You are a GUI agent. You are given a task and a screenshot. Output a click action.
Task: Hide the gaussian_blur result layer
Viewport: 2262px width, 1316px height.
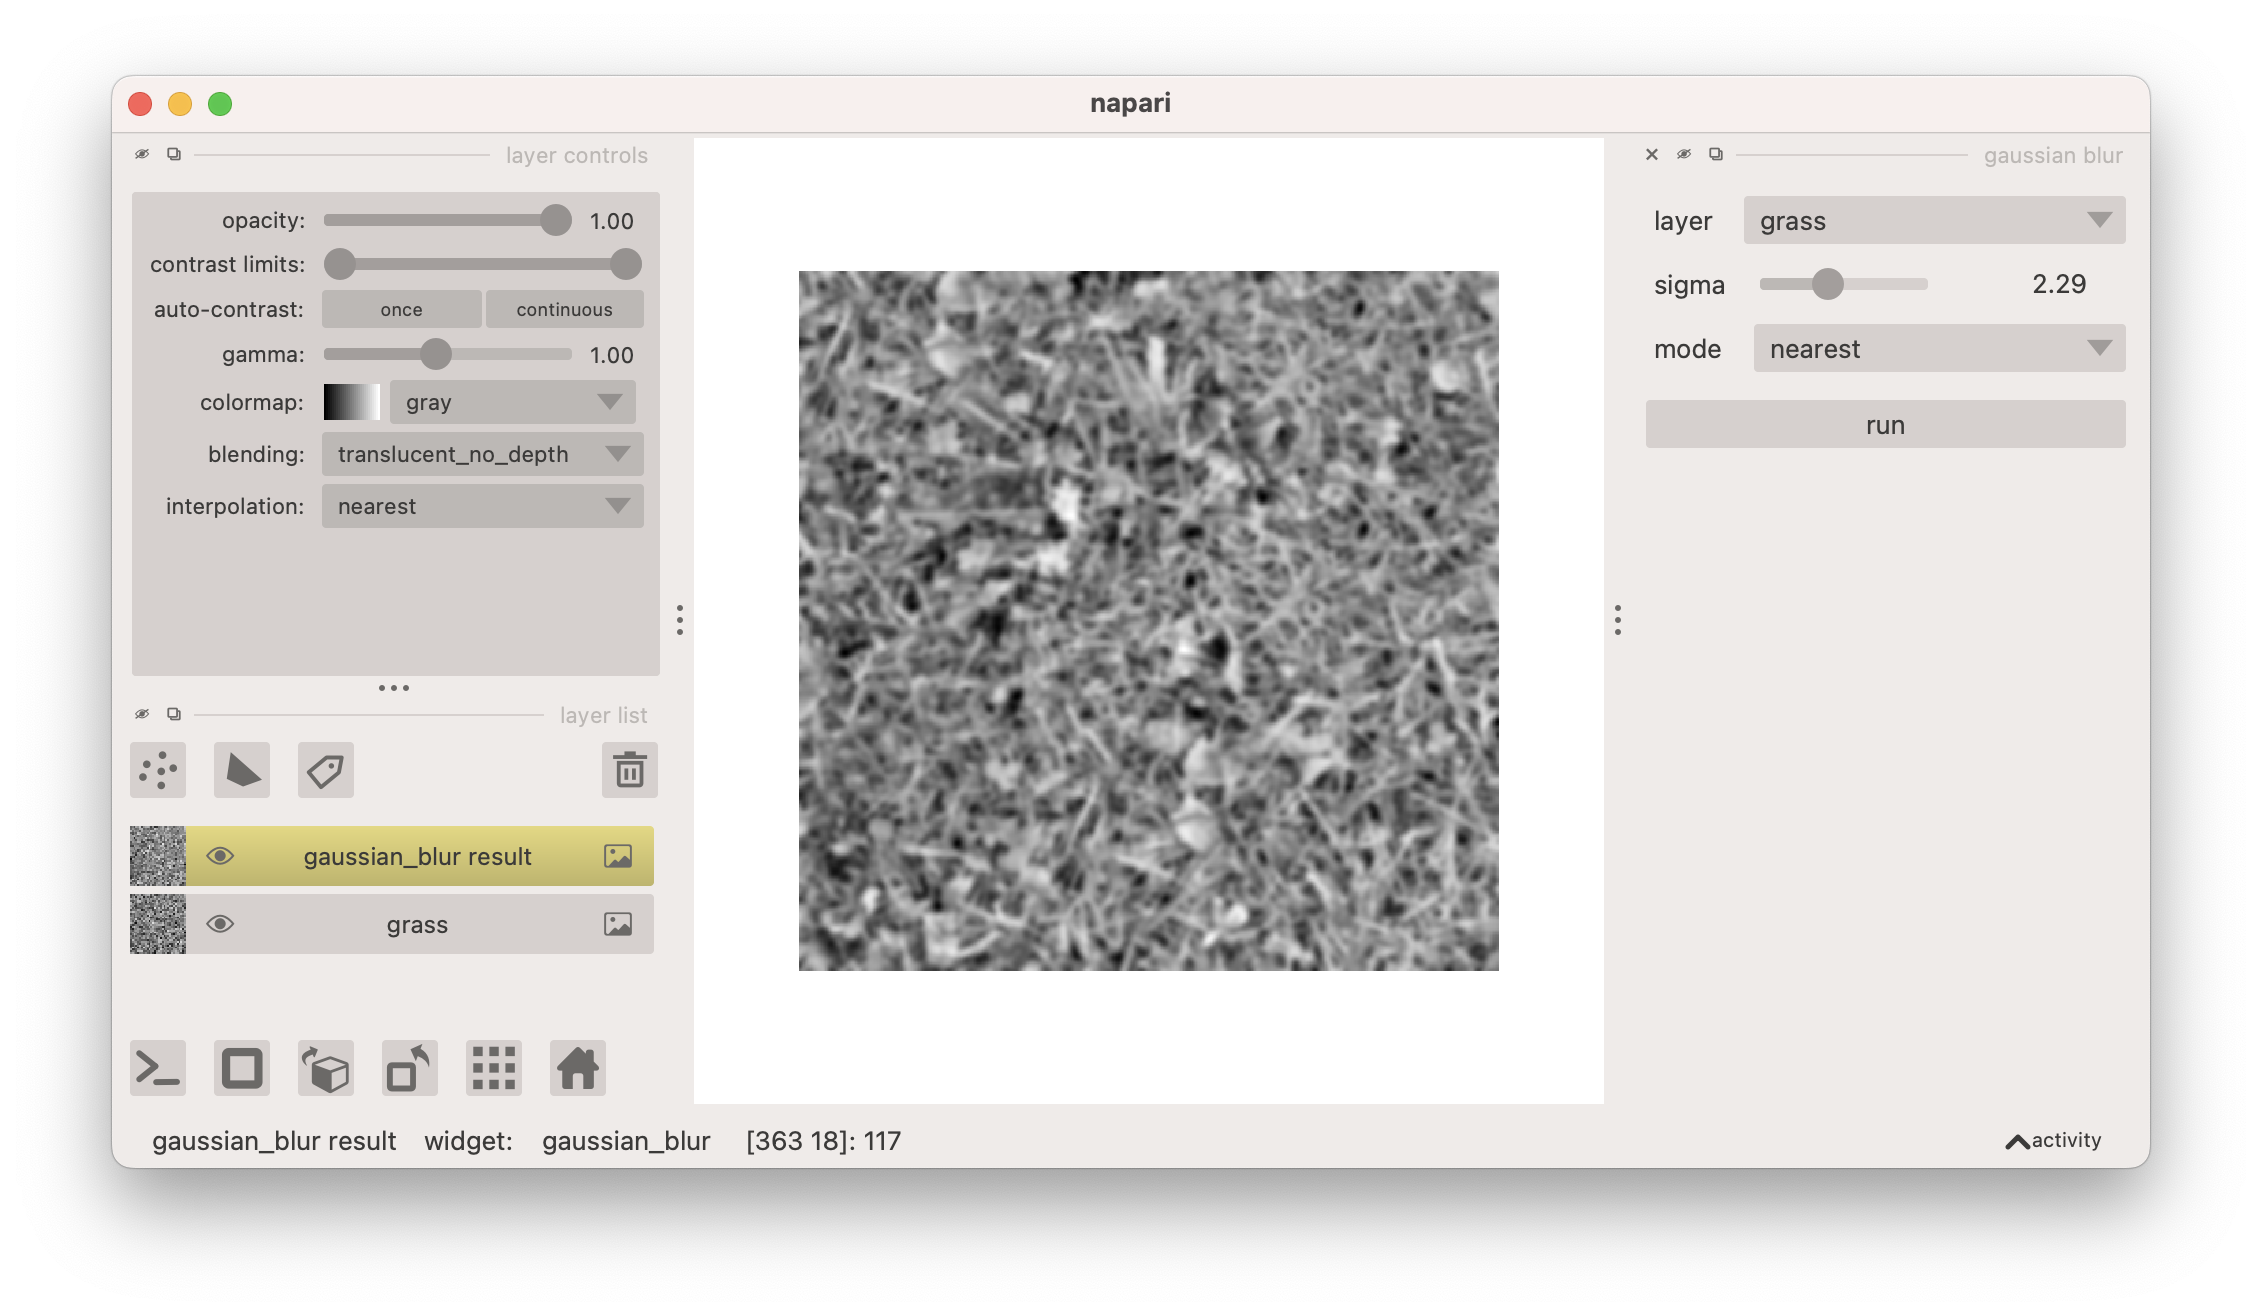222,856
